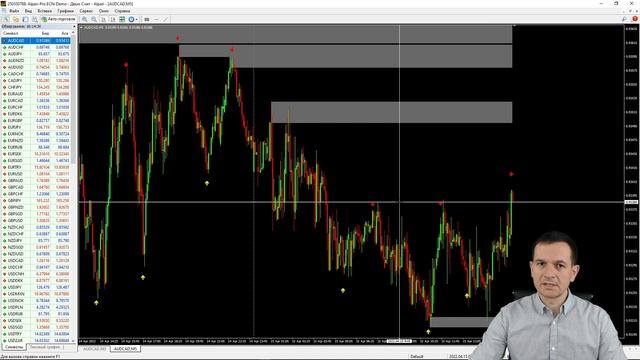Image resolution: width=640 pixels, height=360 pixels.
Task: Open the Справка menu
Action: 122,11
